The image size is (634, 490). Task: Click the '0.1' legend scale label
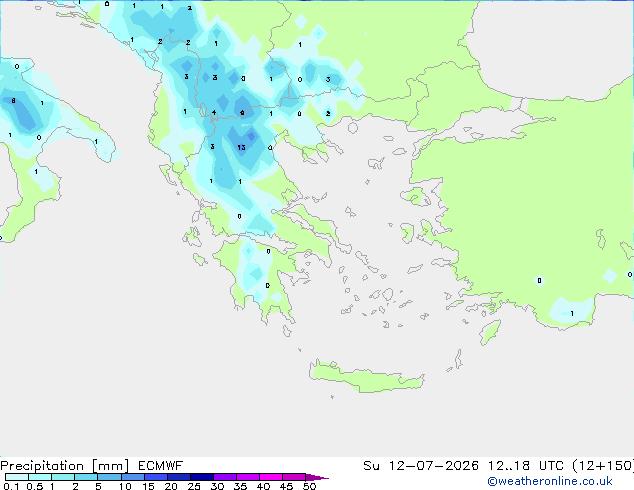coord(11,486)
